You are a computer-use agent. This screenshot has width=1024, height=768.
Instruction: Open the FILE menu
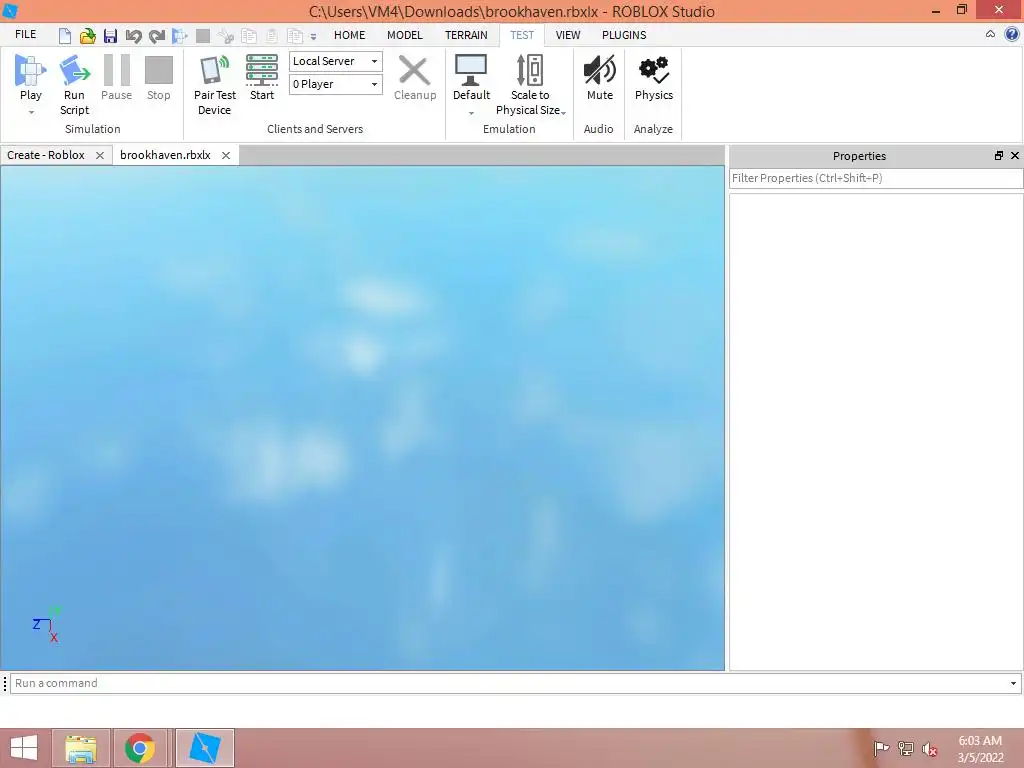click(x=25, y=35)
